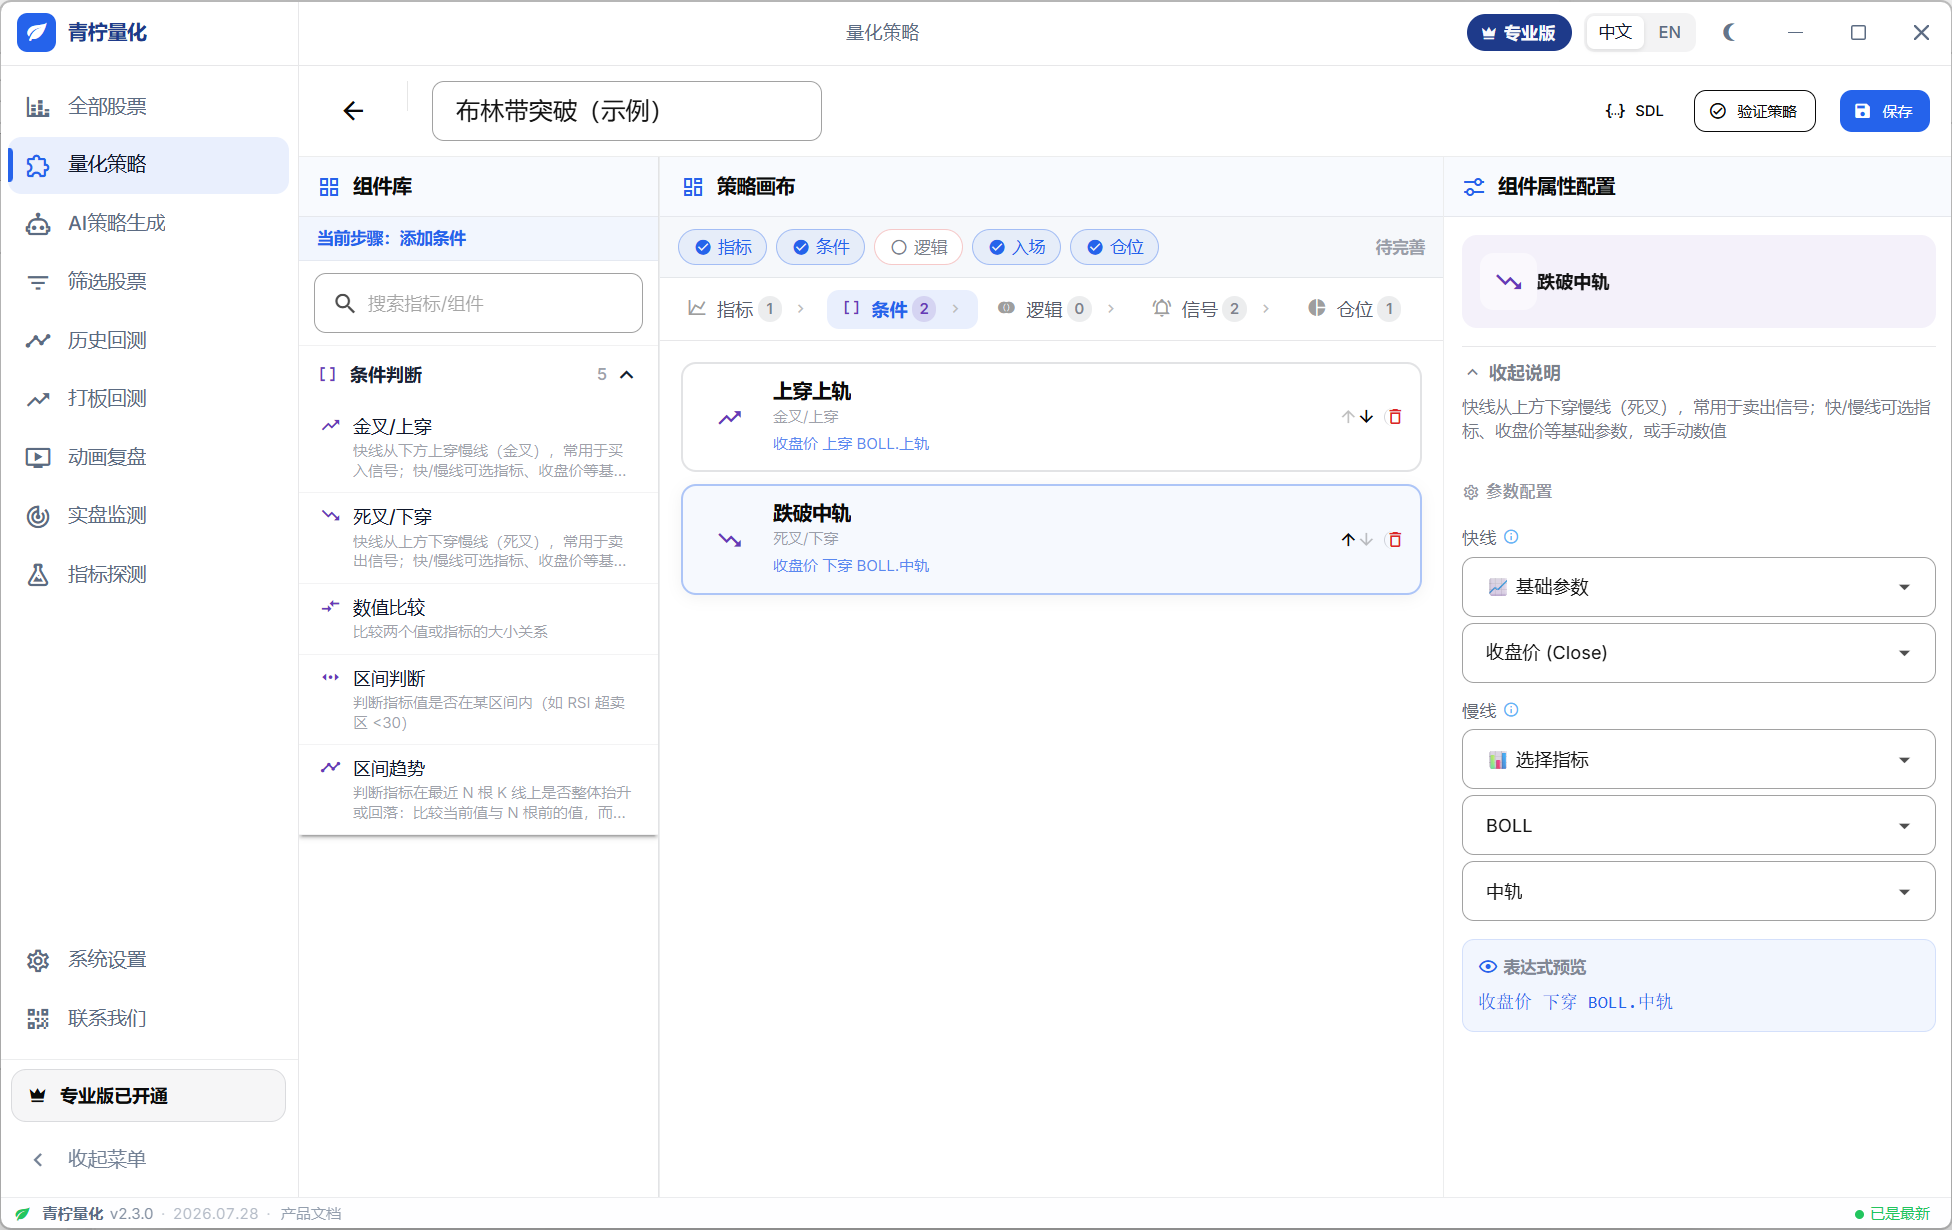1952x1230 pixels.
Task: Click the back arrow button
Action: pos(353,111)
